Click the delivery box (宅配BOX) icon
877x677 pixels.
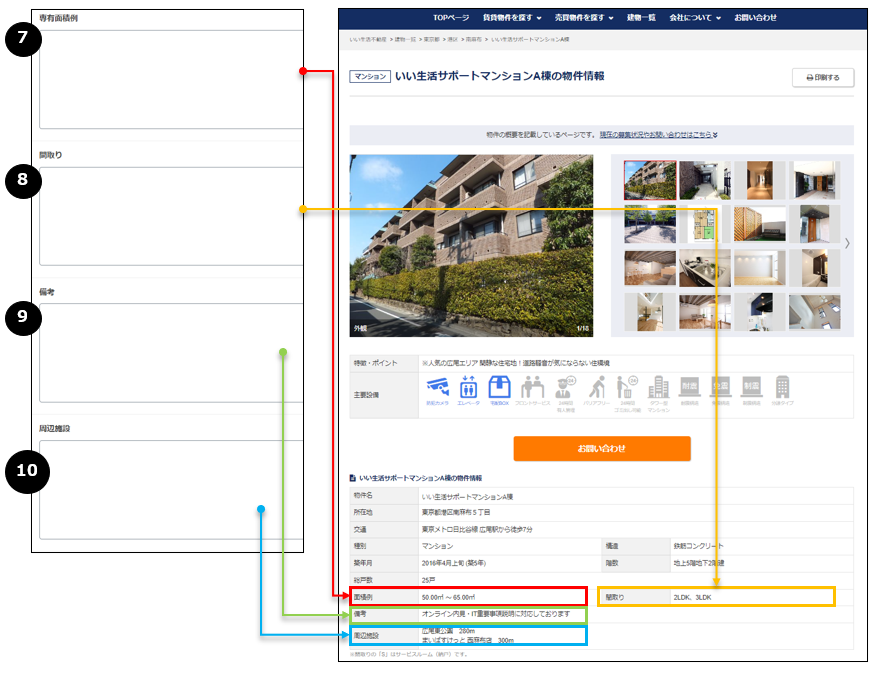pos(499,389)
